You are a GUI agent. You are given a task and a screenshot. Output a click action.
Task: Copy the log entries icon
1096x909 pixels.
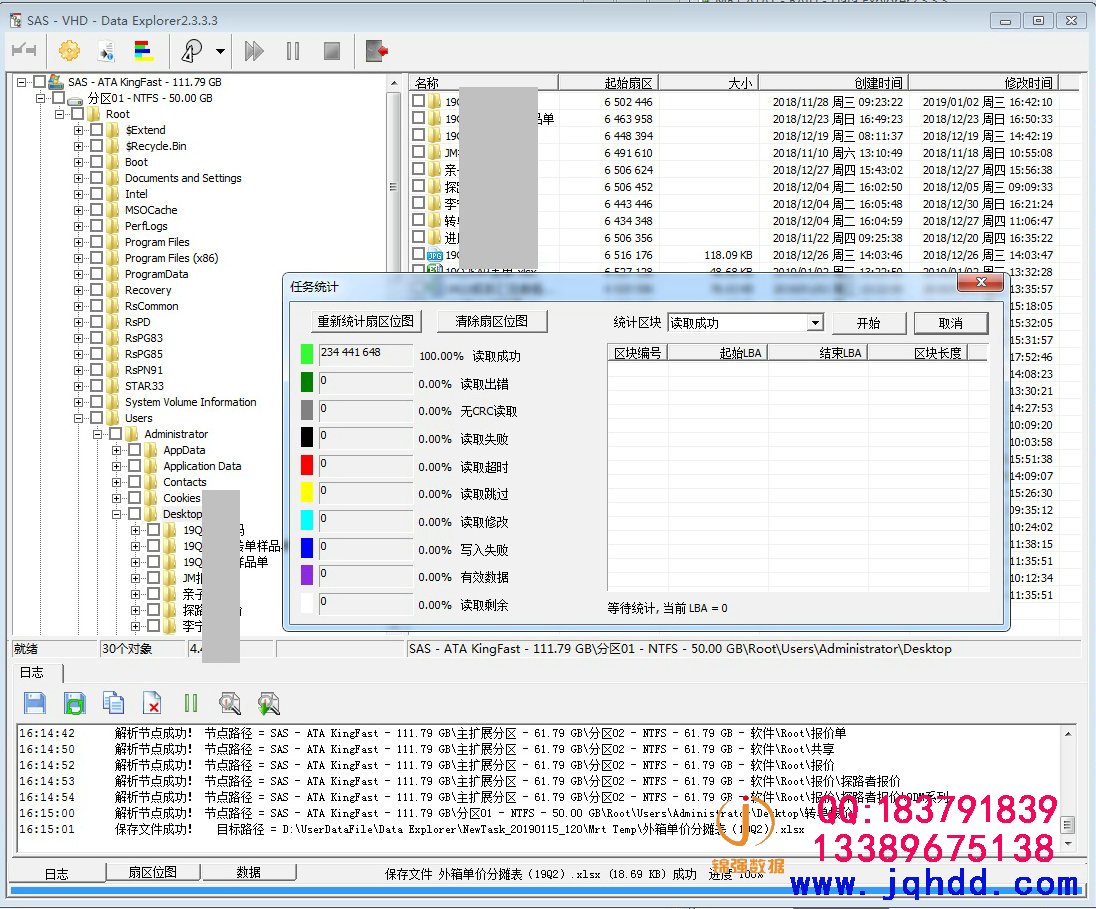113,703
